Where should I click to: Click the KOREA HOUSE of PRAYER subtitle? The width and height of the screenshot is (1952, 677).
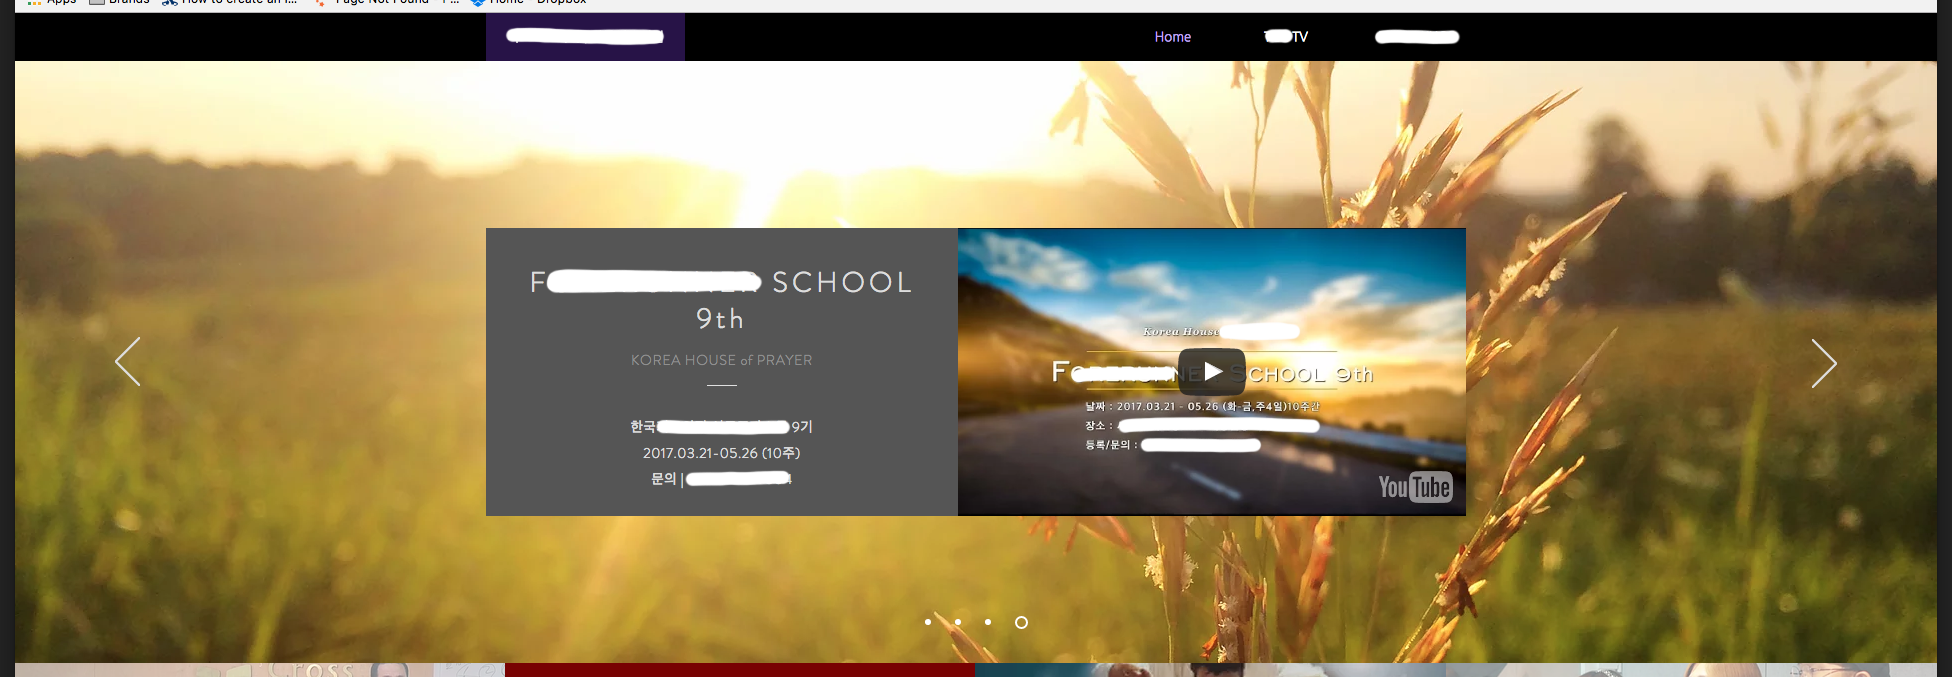(721, 360)
